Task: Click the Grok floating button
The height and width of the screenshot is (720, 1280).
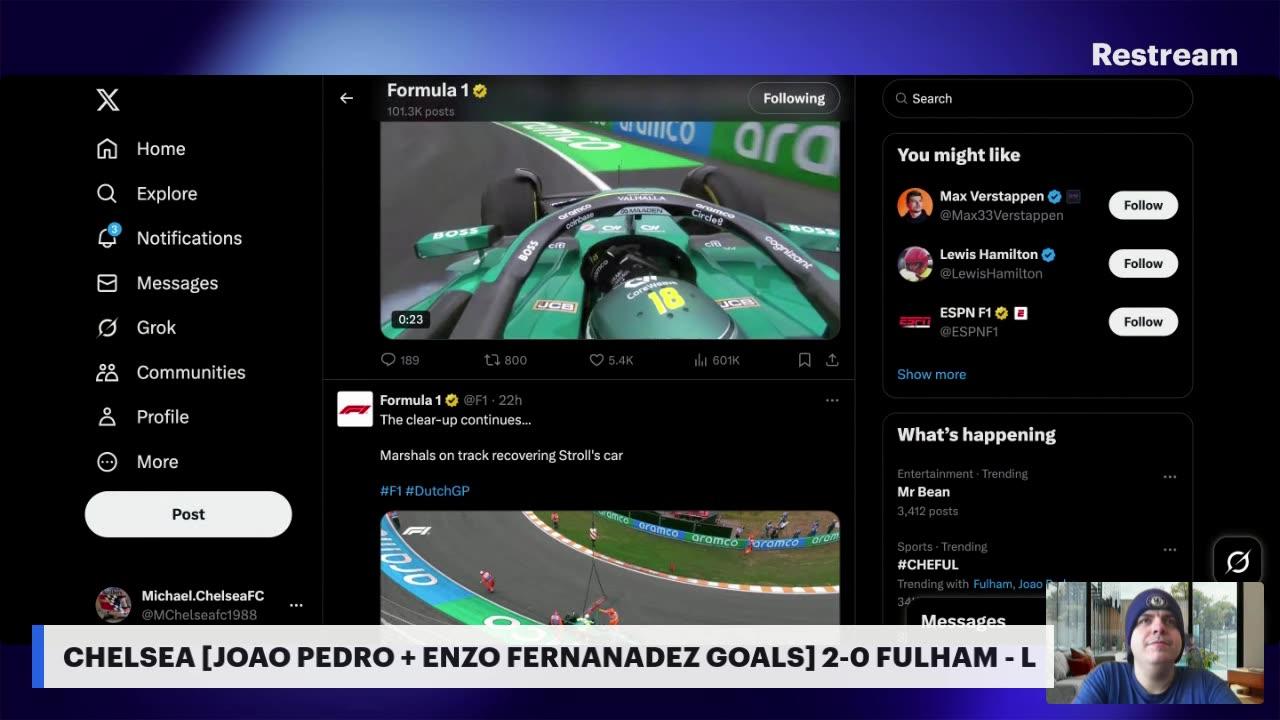Action: pos(1238,562)
